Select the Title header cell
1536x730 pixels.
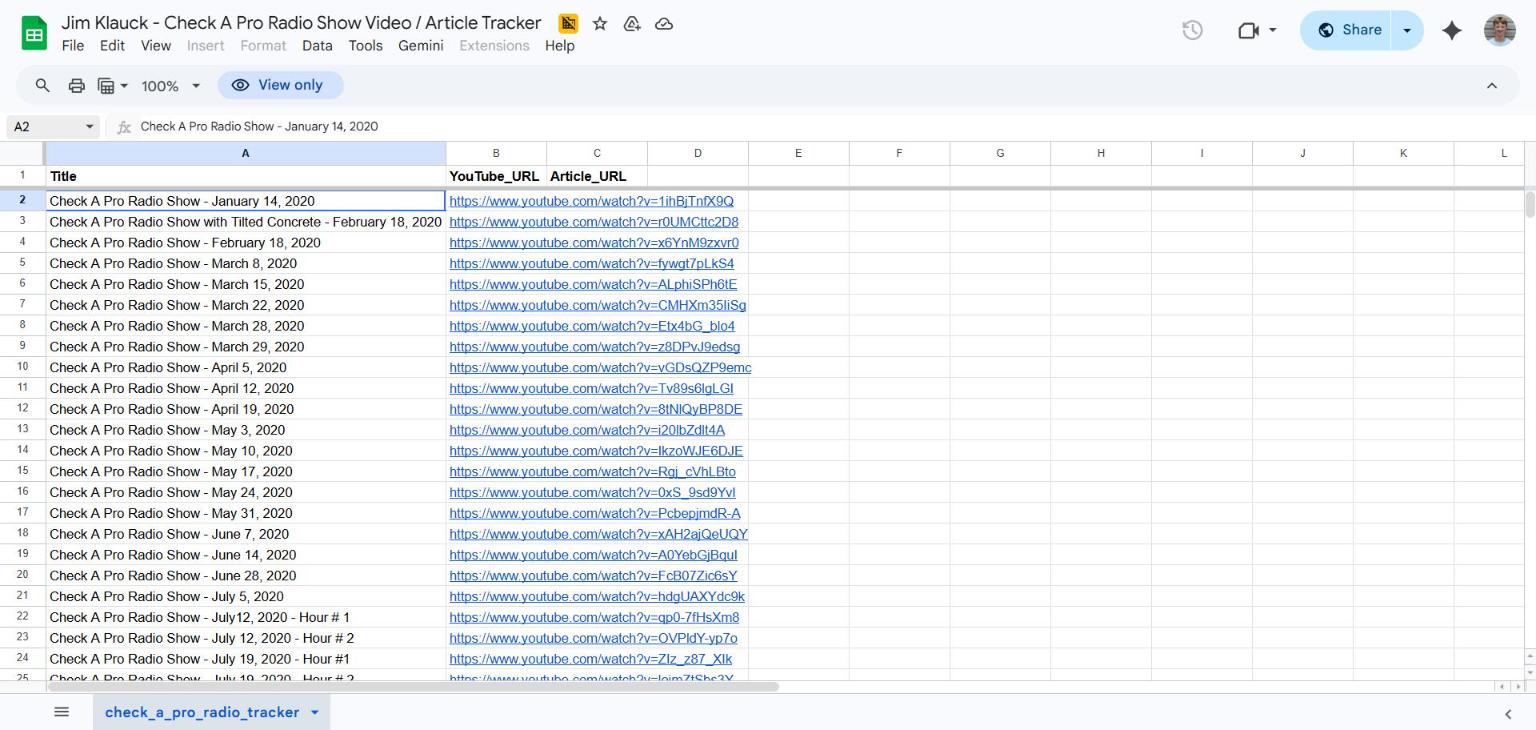[246, 176]
